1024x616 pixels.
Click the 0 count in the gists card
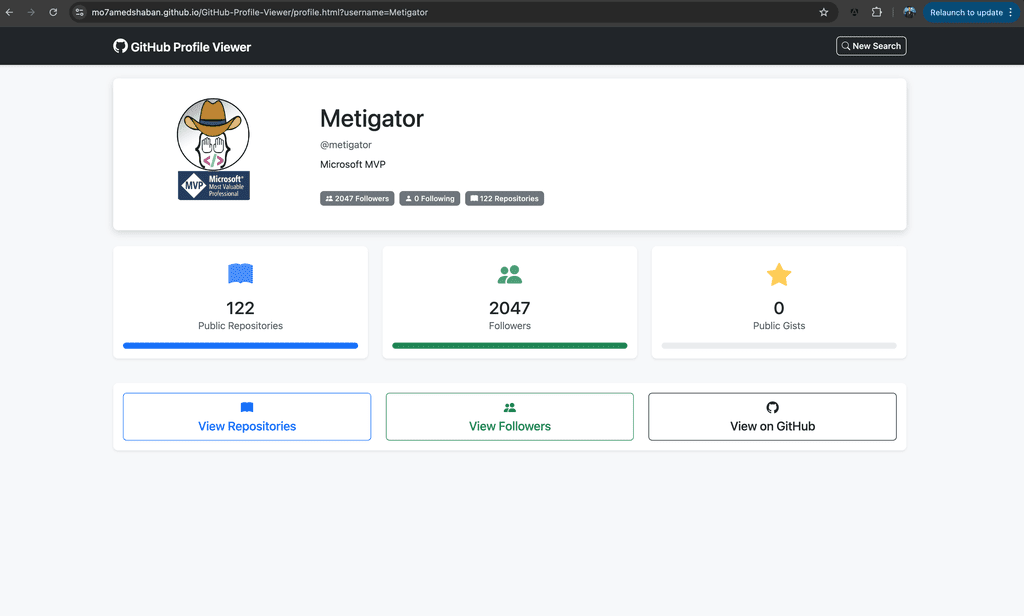(778, 308)
